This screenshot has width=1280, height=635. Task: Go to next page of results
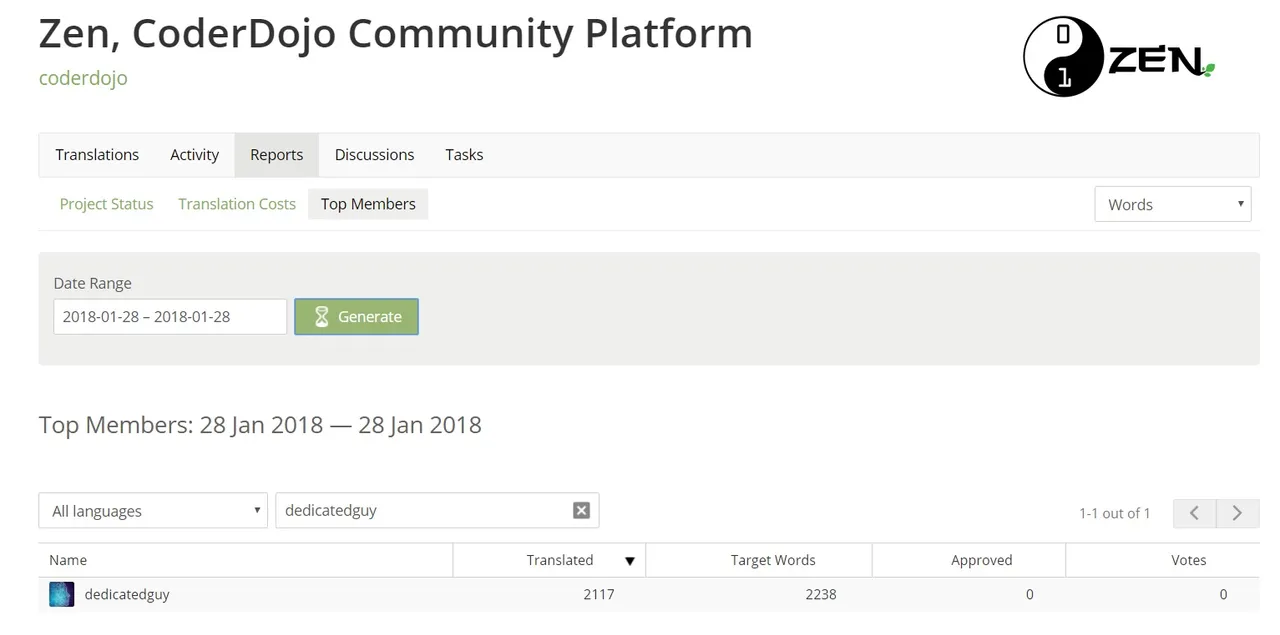1237,513
